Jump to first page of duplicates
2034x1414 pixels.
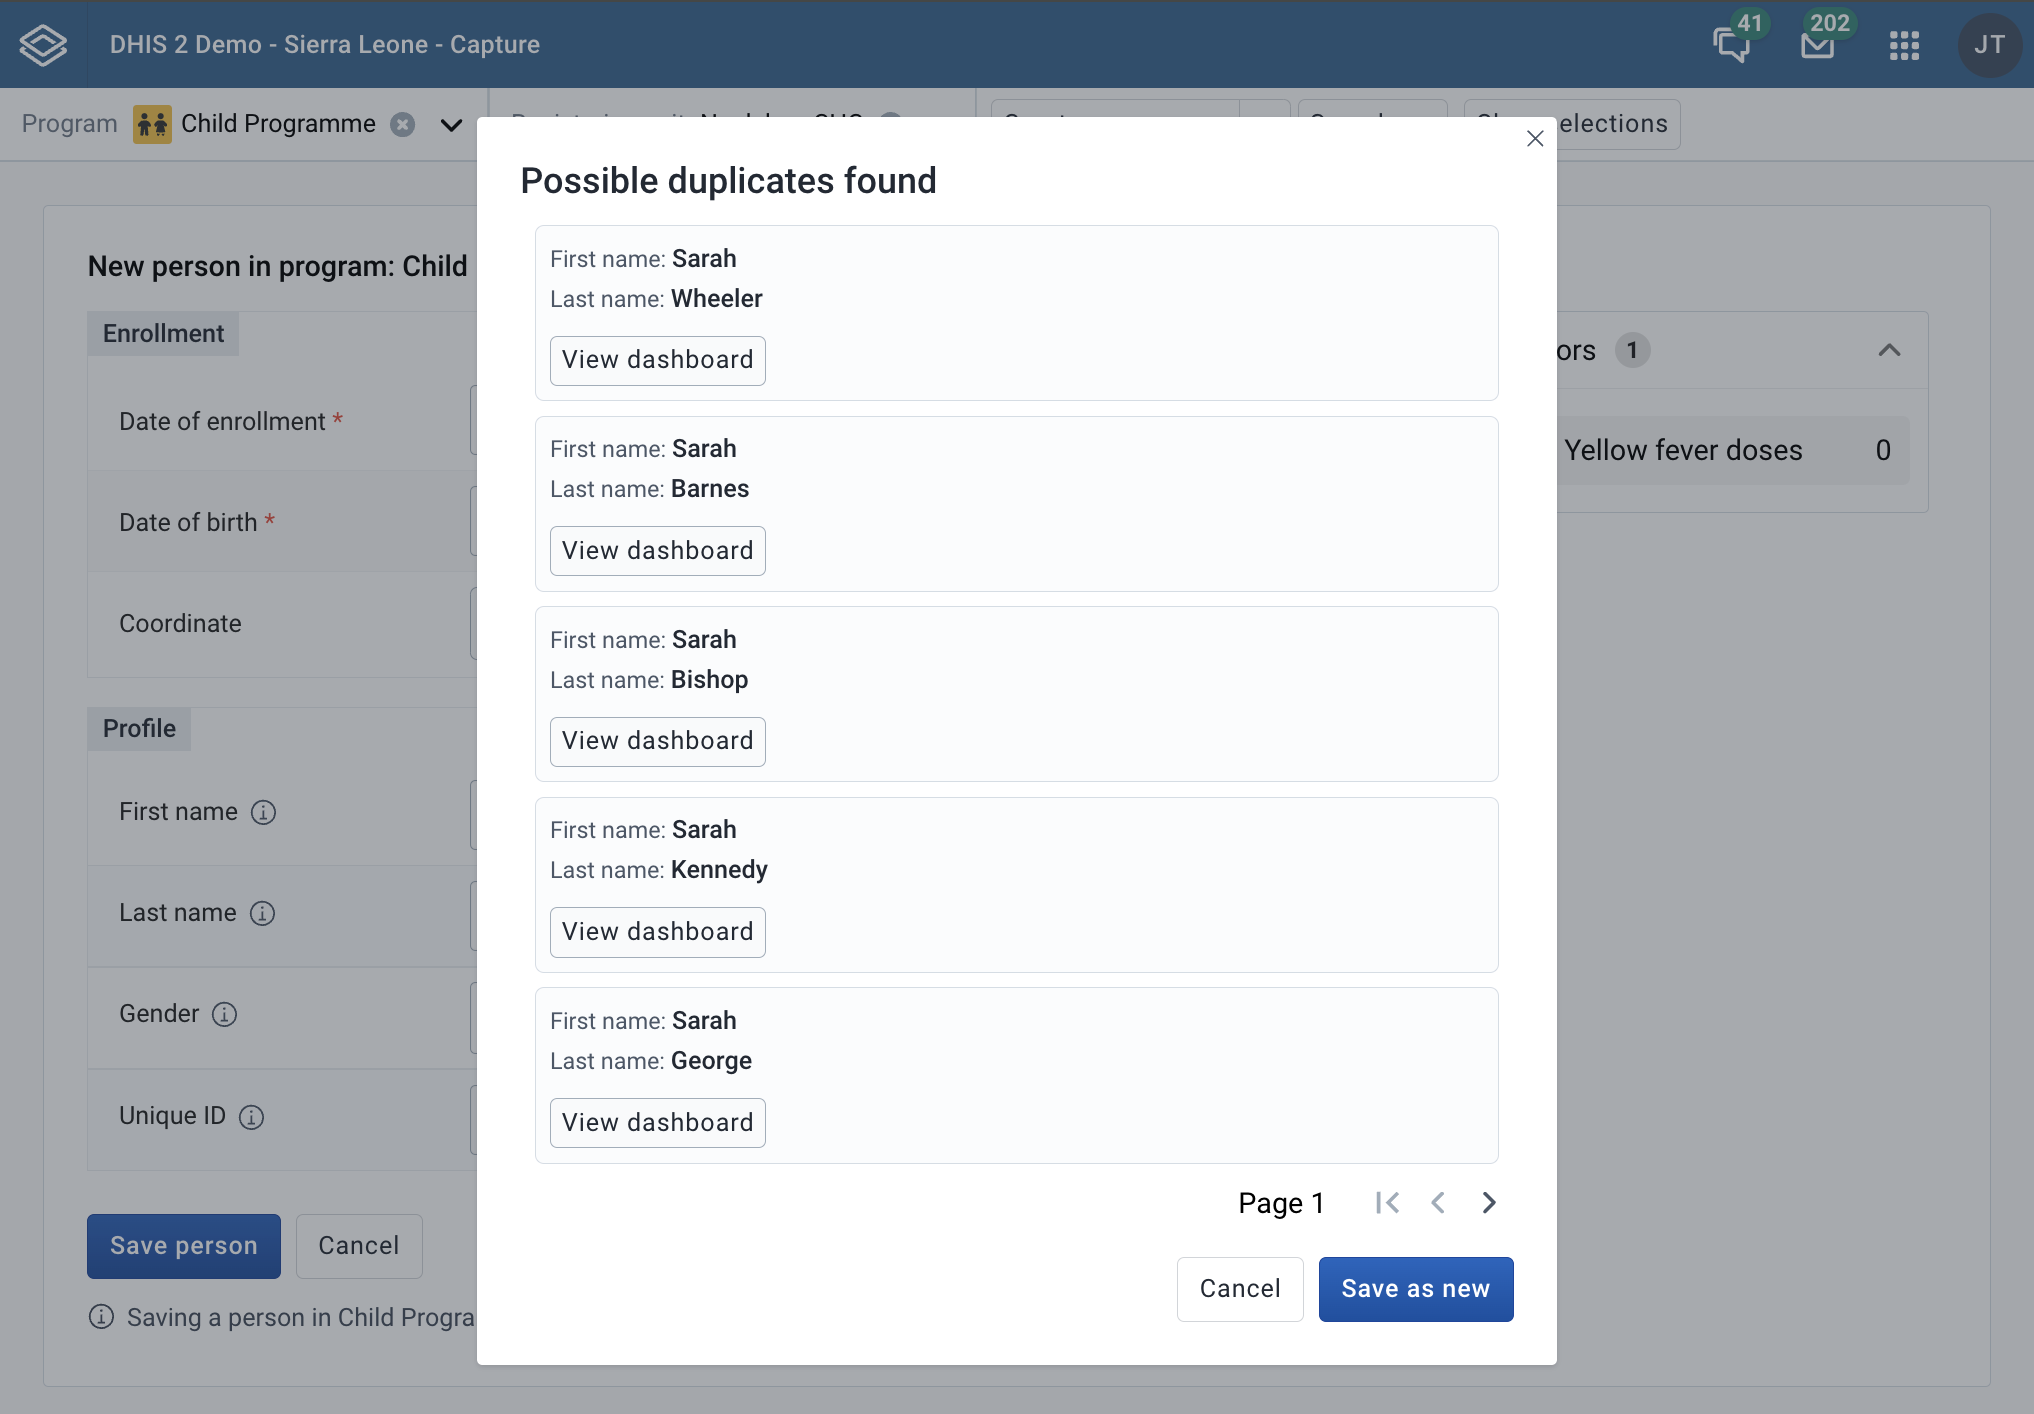click(x=1387, y=1202)
